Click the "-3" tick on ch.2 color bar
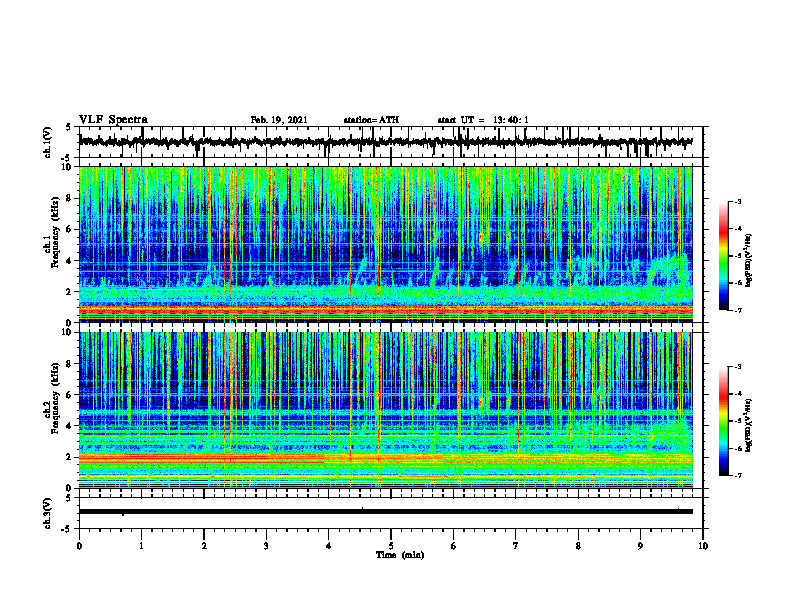Viewport: 792px width, 612px height. tap(738, 367)
